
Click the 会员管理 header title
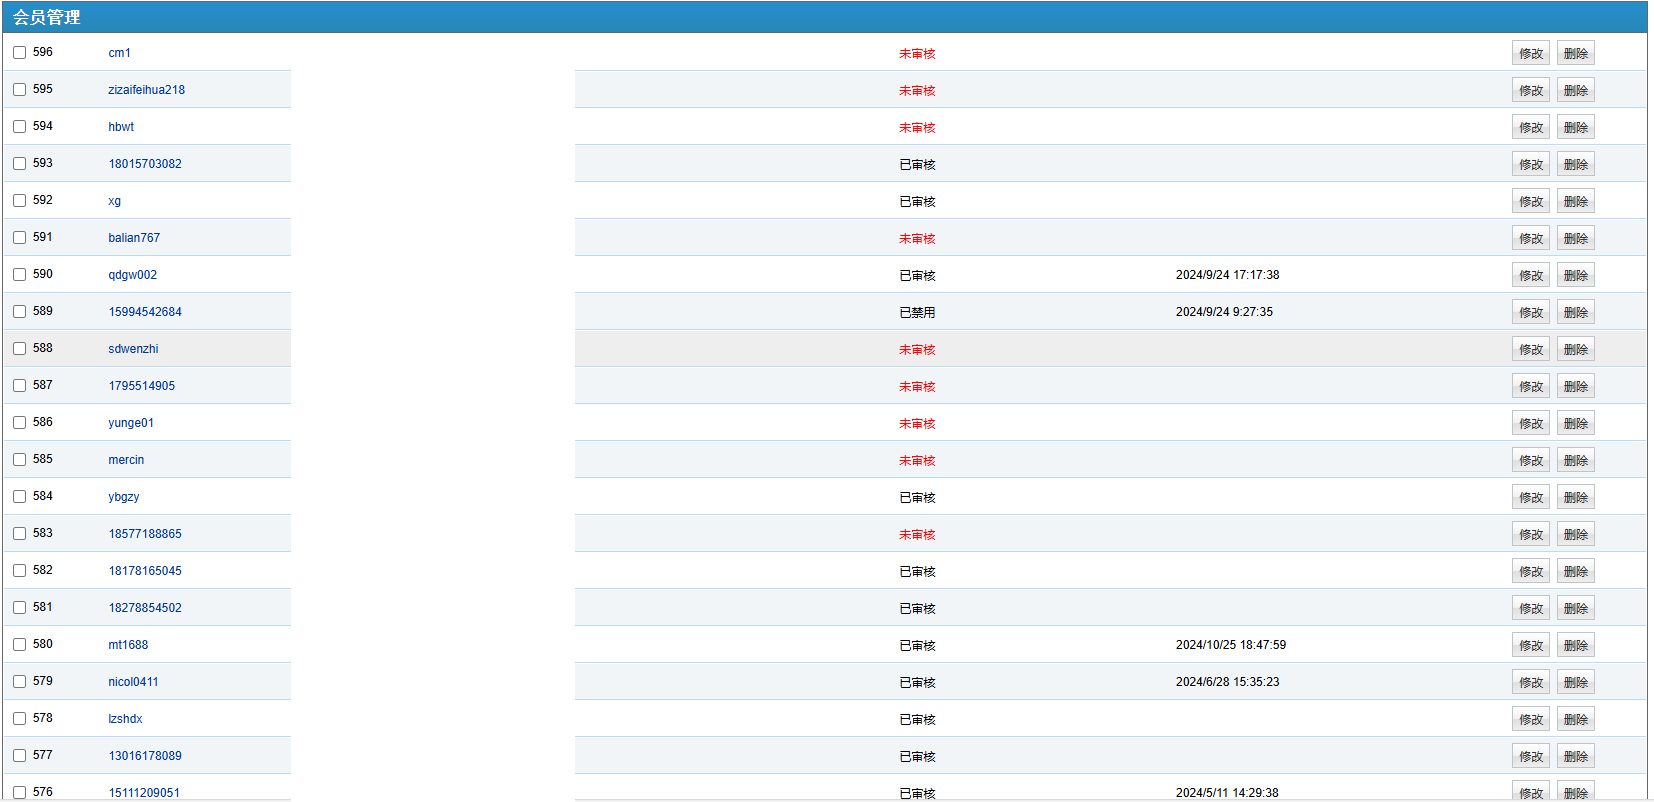47,17
